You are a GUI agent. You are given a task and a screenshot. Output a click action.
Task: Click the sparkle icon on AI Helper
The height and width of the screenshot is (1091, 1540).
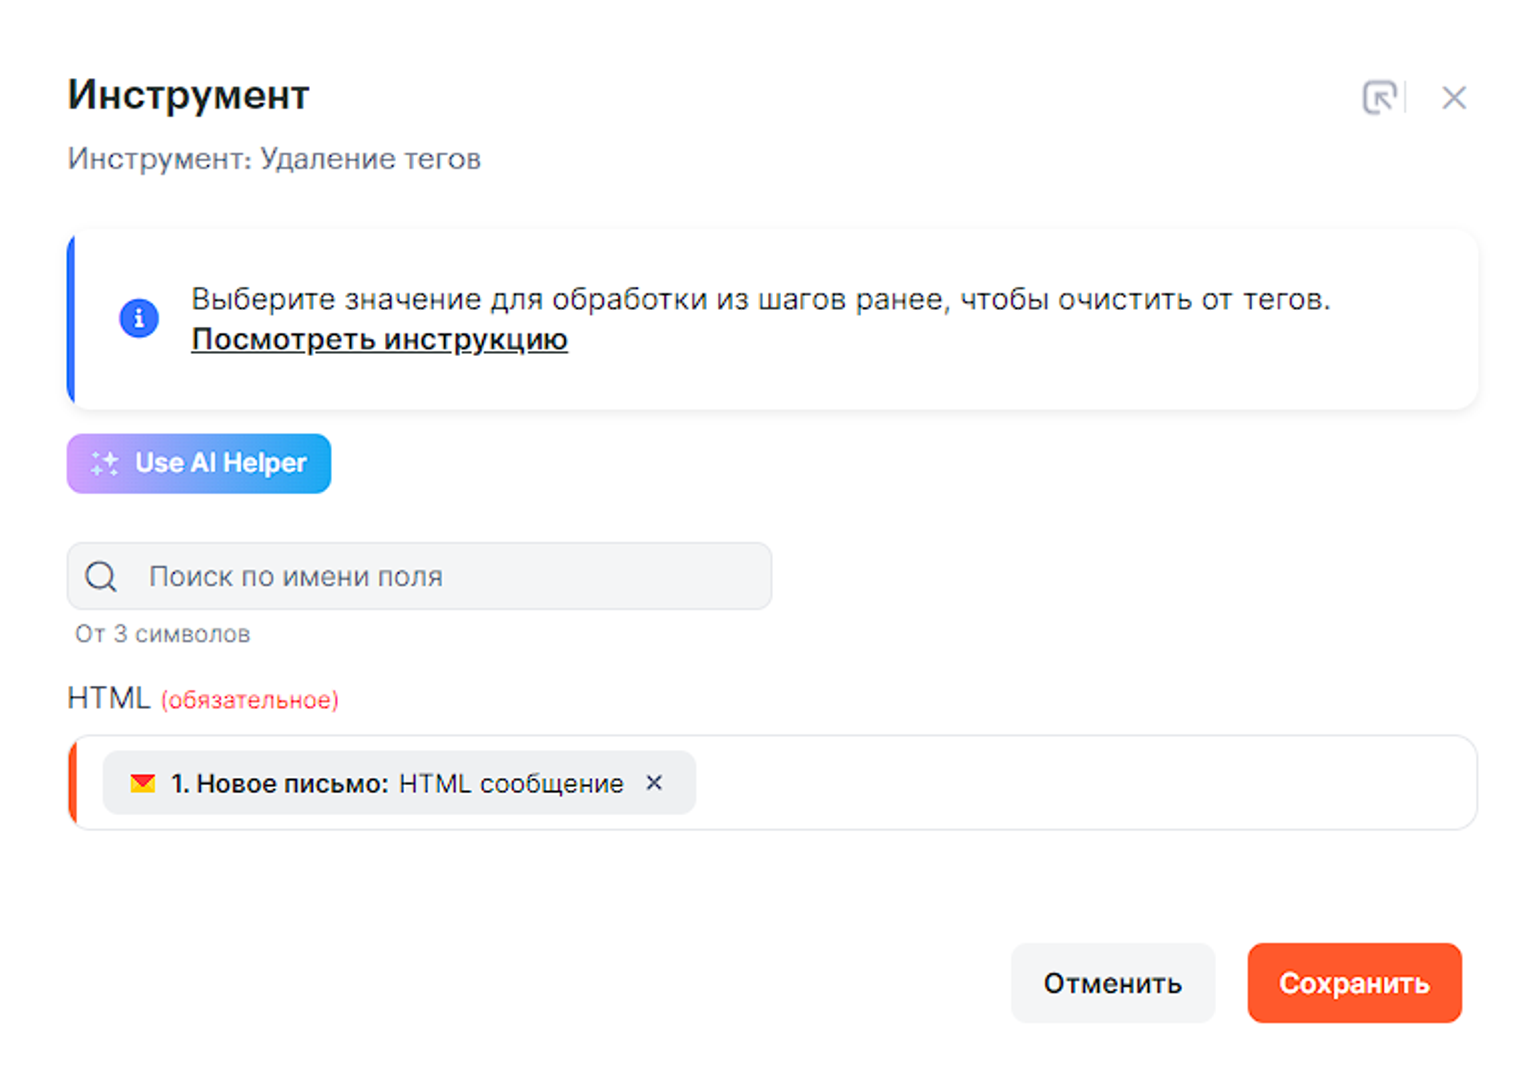click(105, 463)
